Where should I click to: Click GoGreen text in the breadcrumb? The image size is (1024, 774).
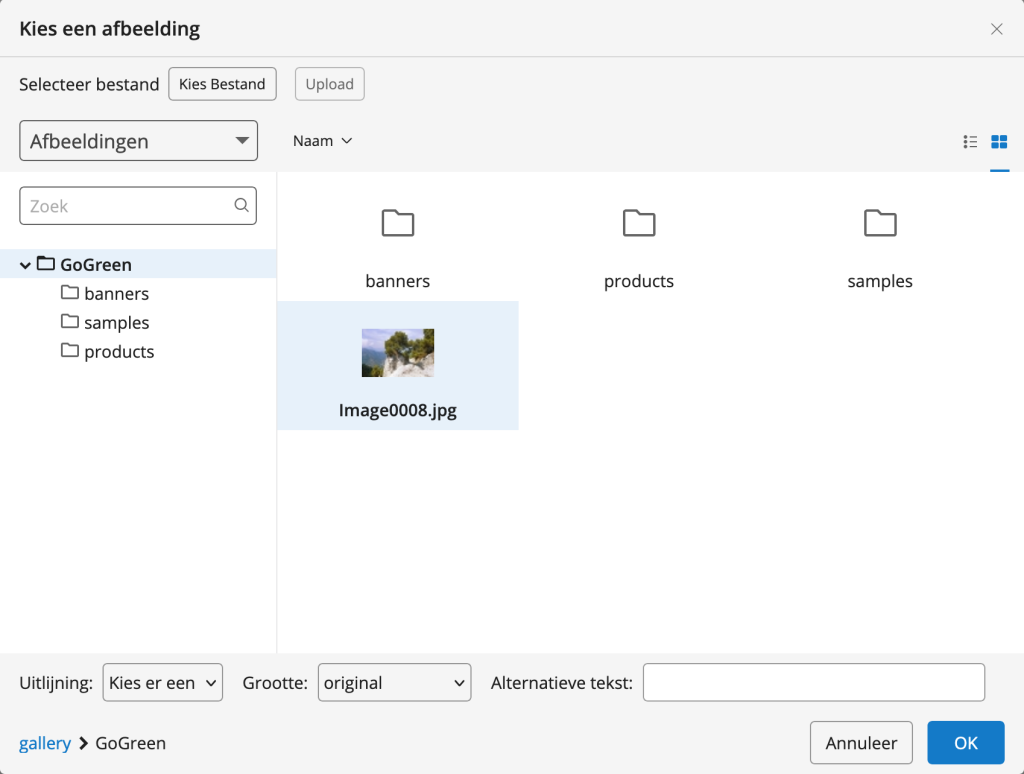(131, 743)
